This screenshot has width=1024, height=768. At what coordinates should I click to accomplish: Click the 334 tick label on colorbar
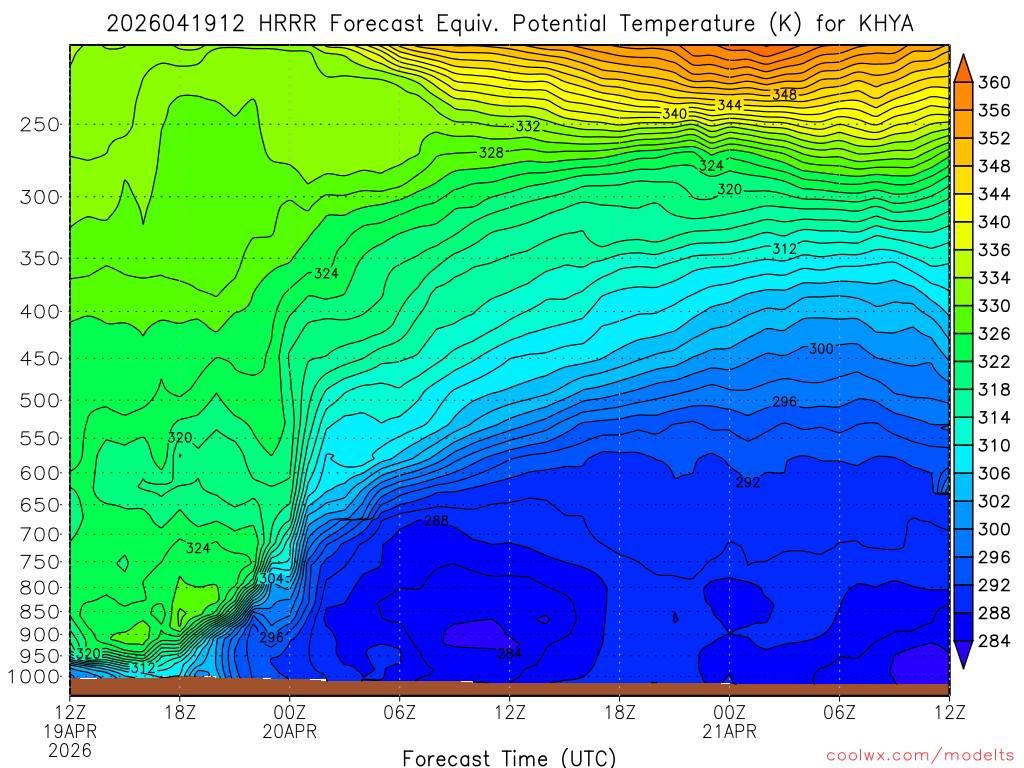click(993, 278)
